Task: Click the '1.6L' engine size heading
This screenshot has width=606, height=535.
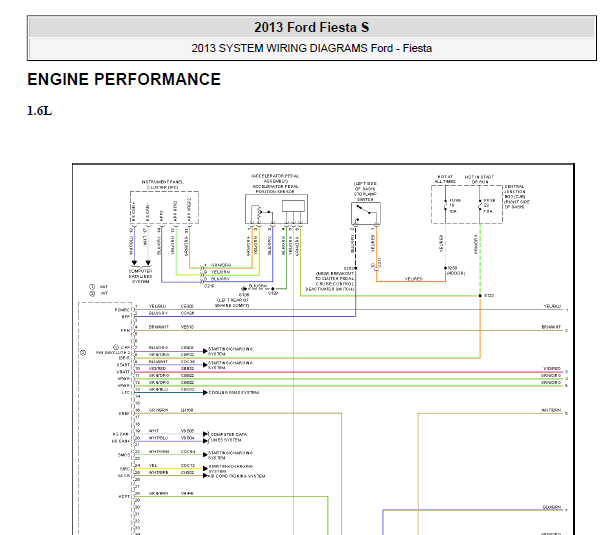Action: pyautogui.click(x=39, y=111)
